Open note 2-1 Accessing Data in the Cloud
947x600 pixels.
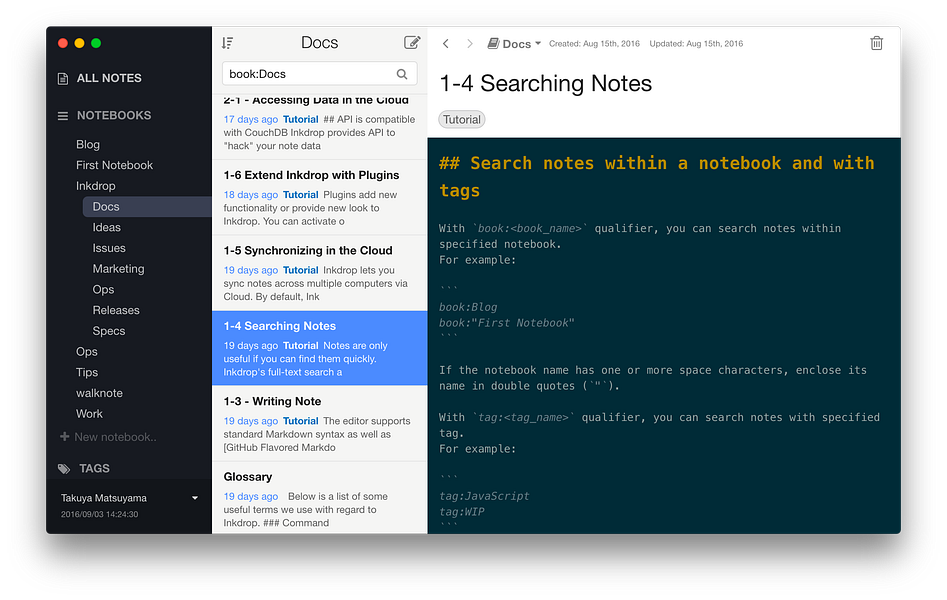click(x=319, y=126)
